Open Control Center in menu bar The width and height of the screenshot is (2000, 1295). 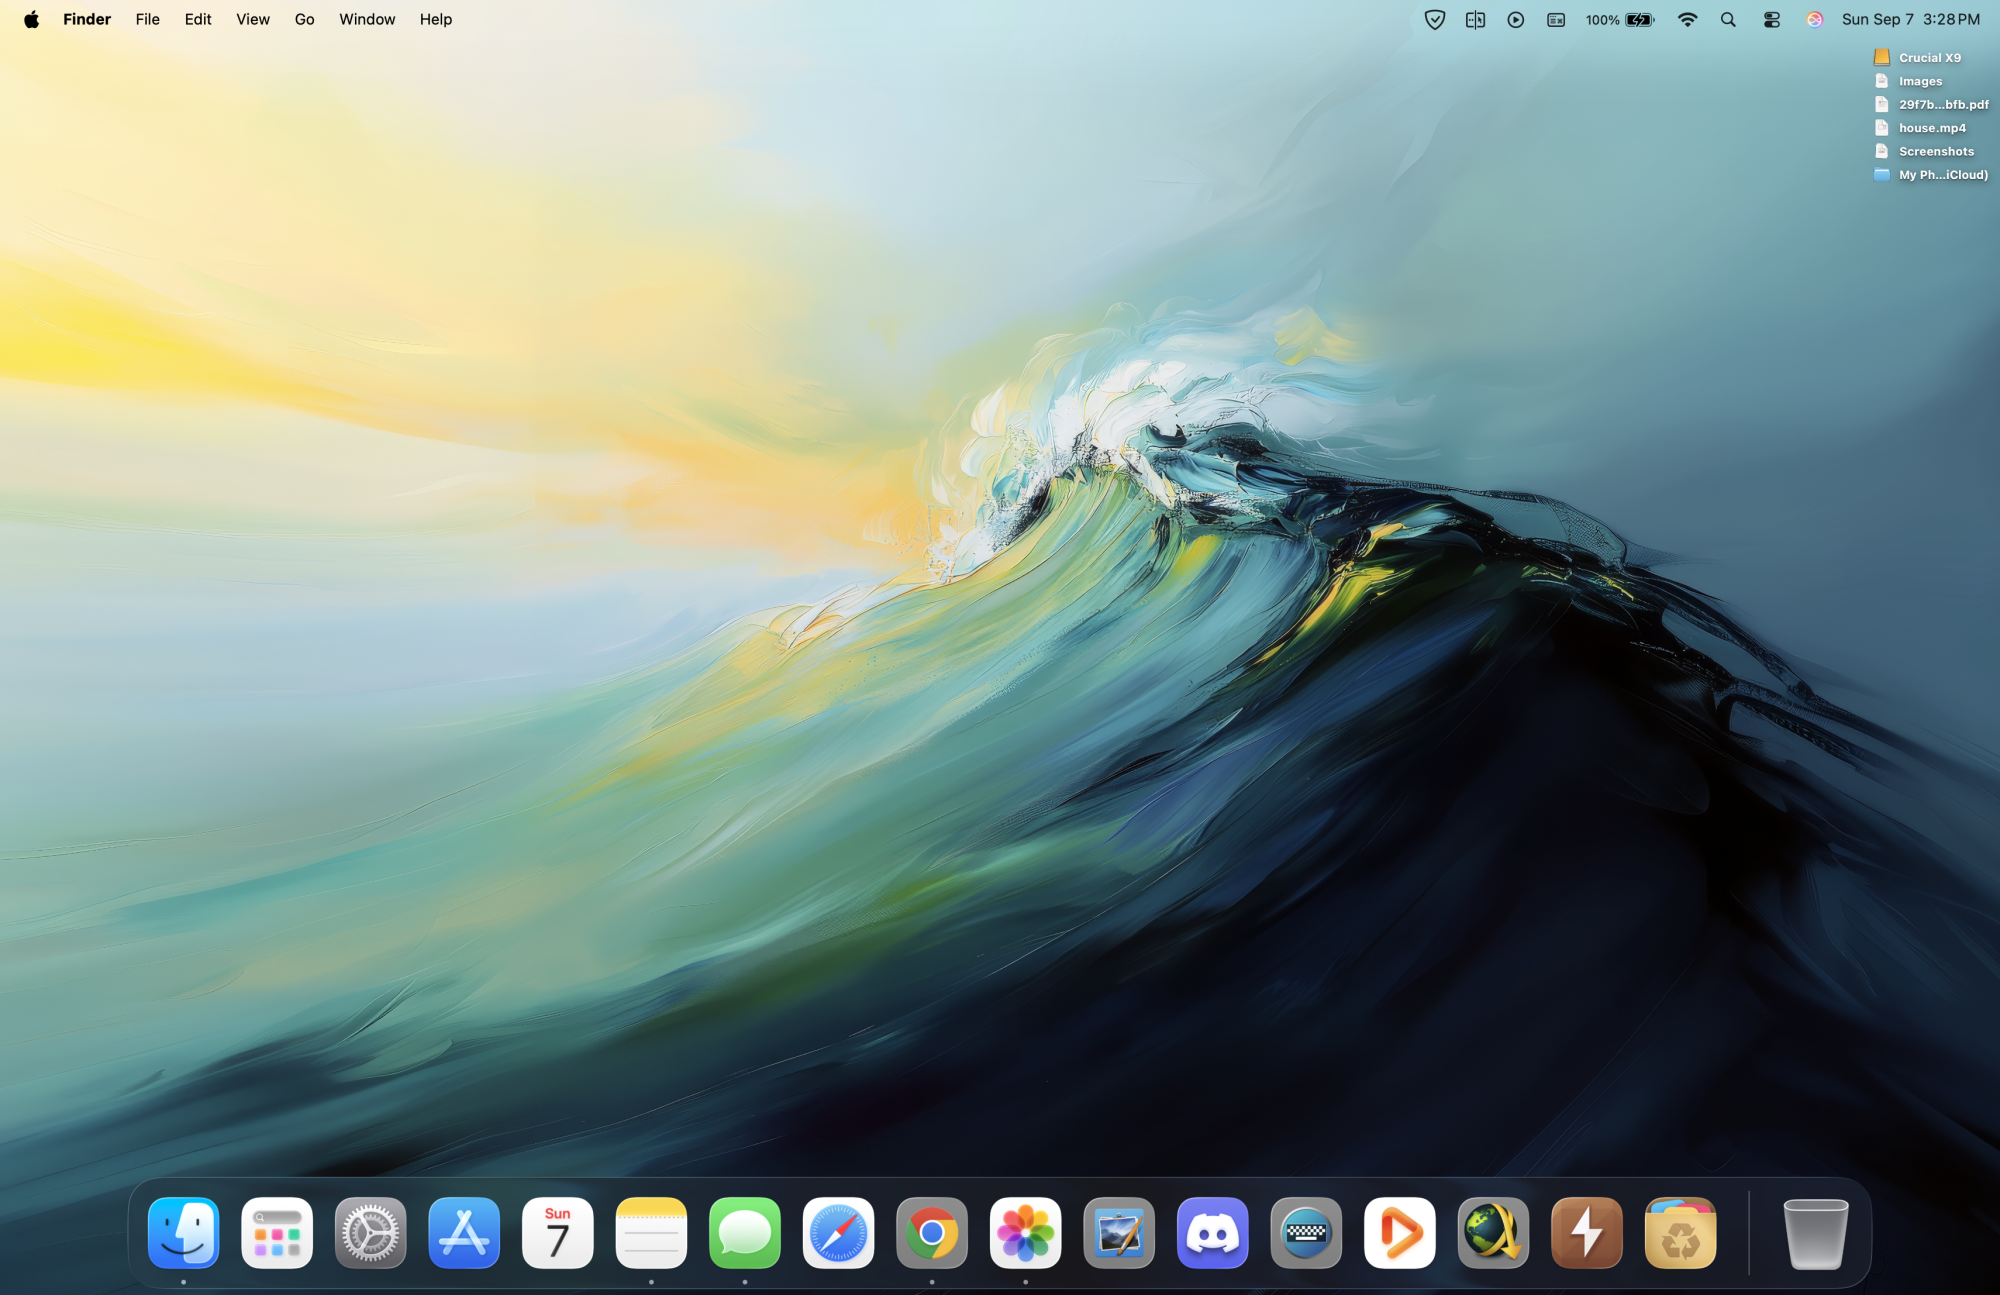click(1771, 20)
